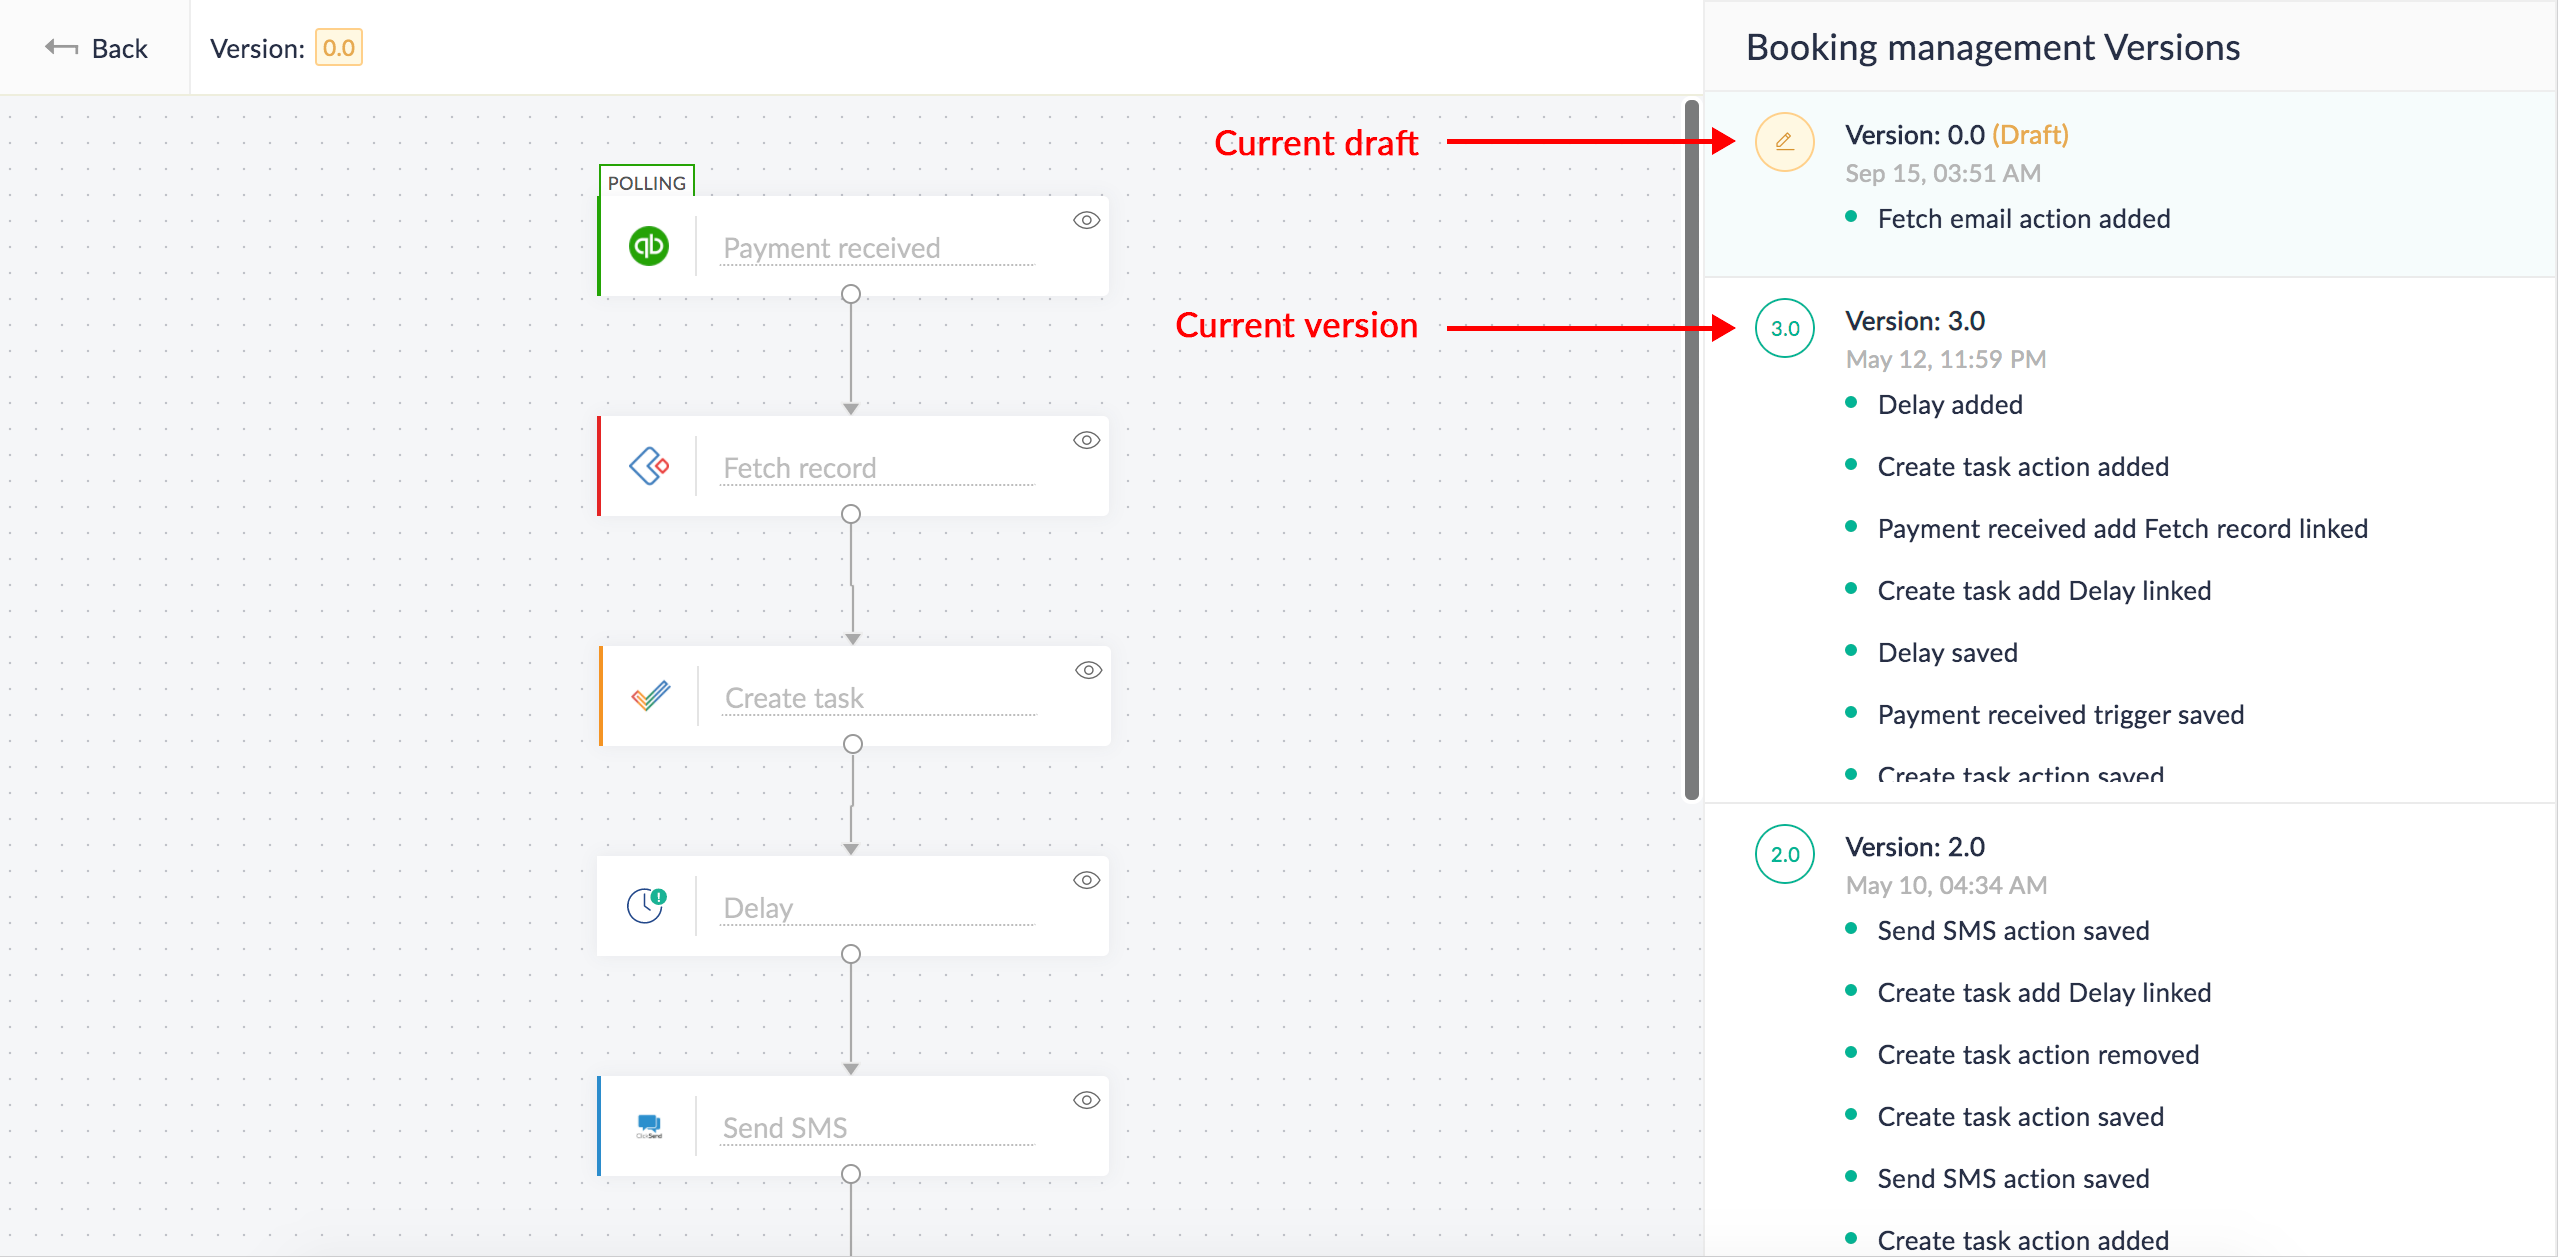Select the 3.0 version circle badge
This screenshot has width=2558, height=1257.
click(x=1783, y=328)
